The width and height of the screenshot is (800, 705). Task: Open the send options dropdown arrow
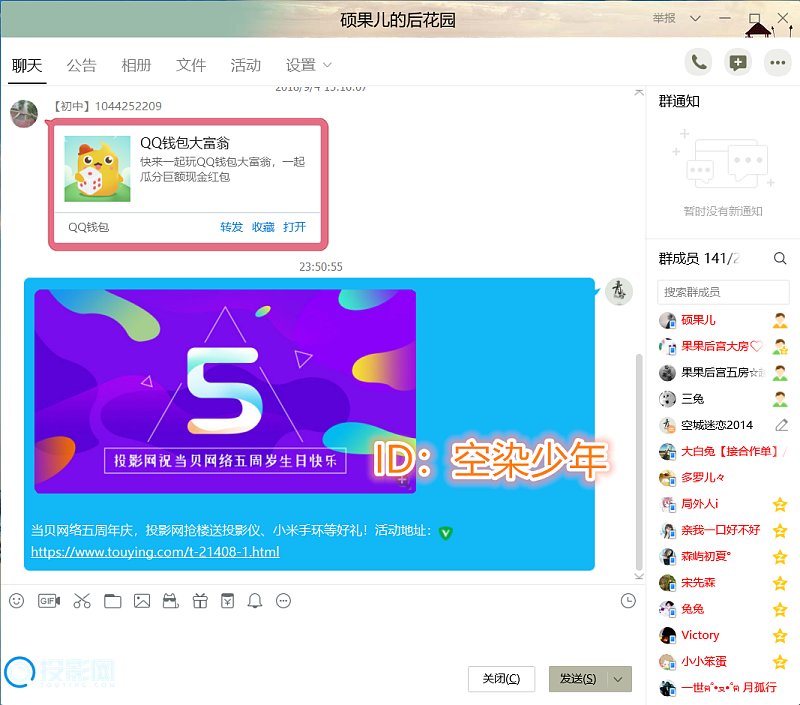point(618,679)
